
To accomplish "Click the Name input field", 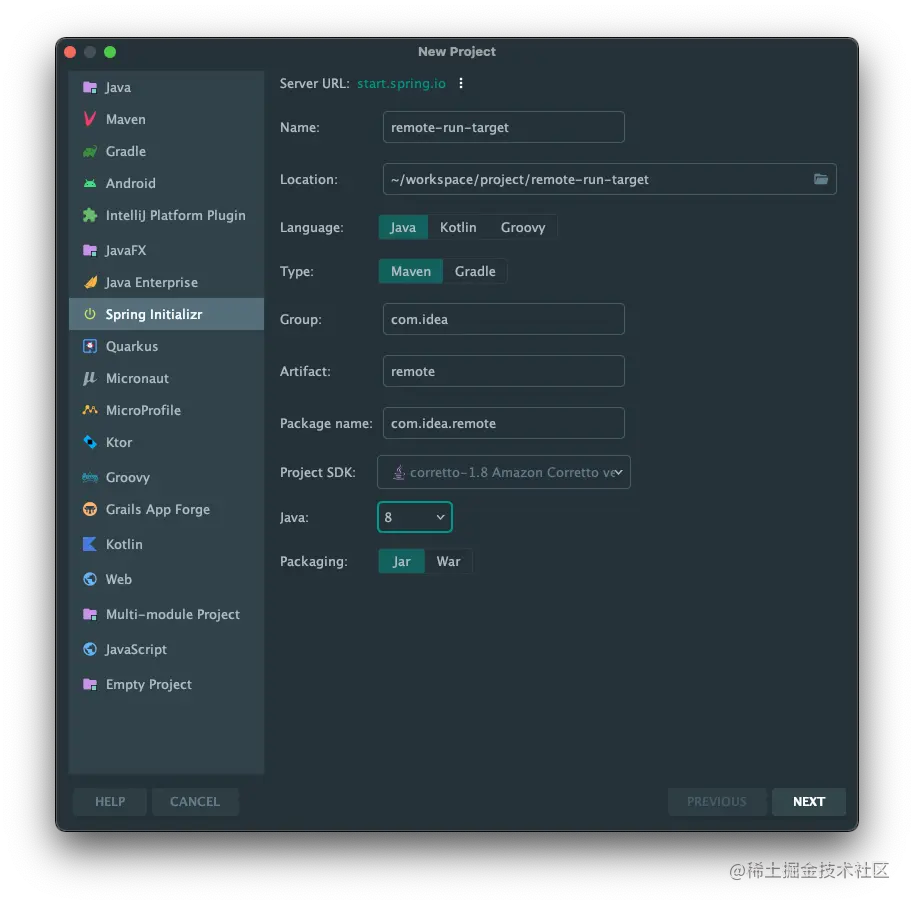I will (504, 127).
